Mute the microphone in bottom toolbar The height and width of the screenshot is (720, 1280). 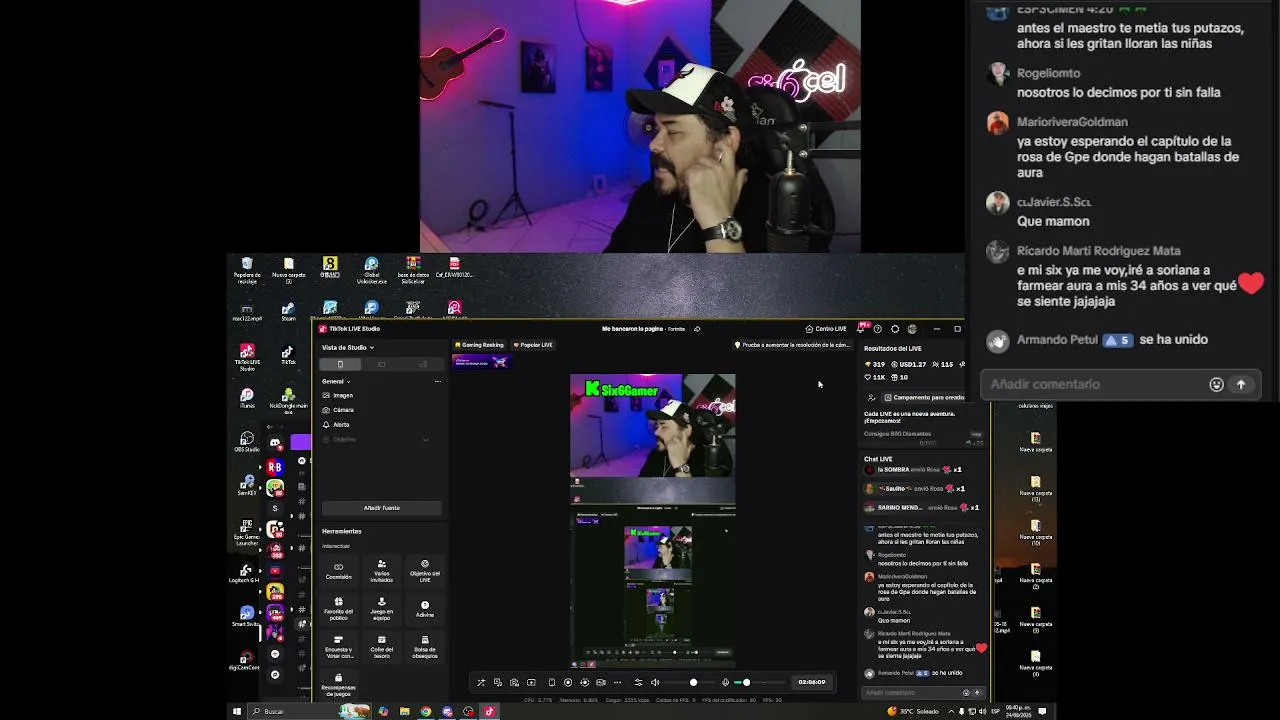[x=725, y=682]
